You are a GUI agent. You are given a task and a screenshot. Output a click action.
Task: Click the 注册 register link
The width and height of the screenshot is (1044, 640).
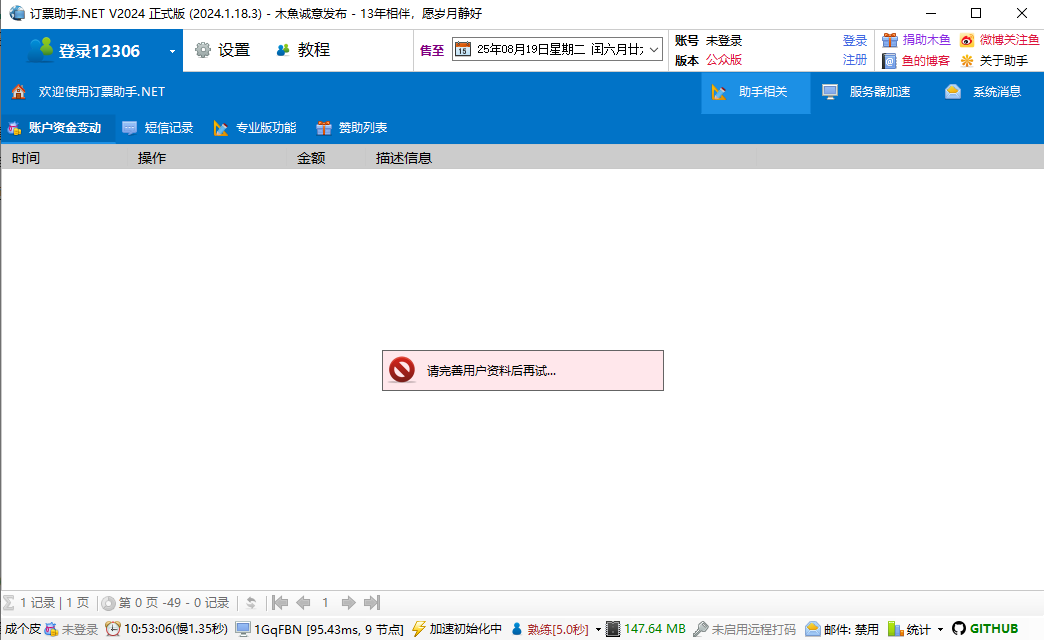pyautogui.click(x=854, y=60)
